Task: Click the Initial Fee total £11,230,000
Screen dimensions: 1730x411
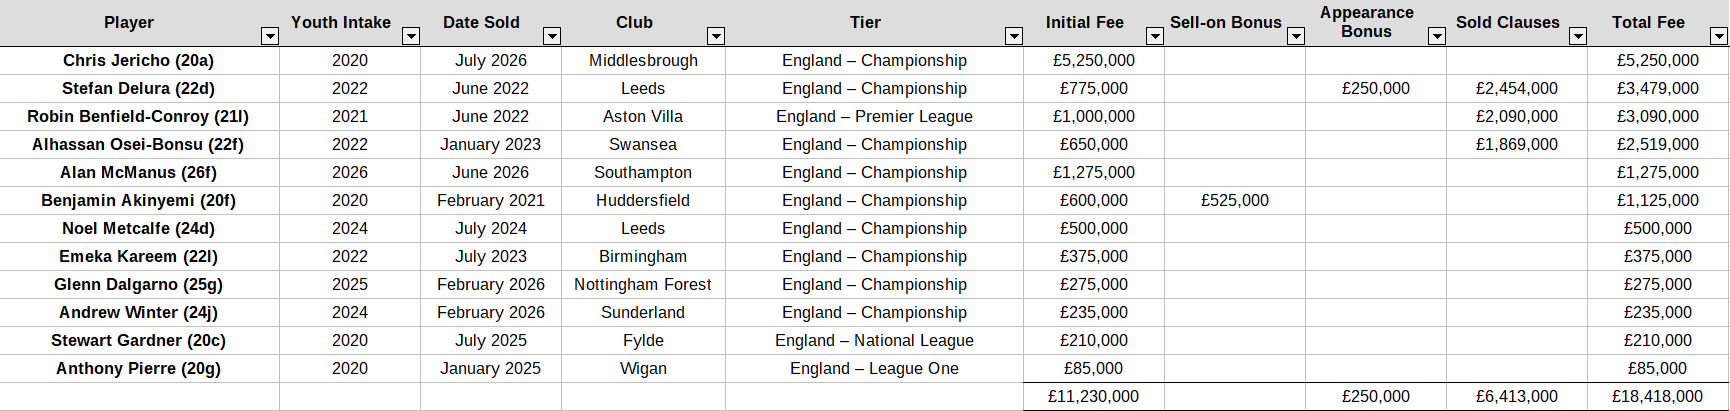Action: 1093,396
